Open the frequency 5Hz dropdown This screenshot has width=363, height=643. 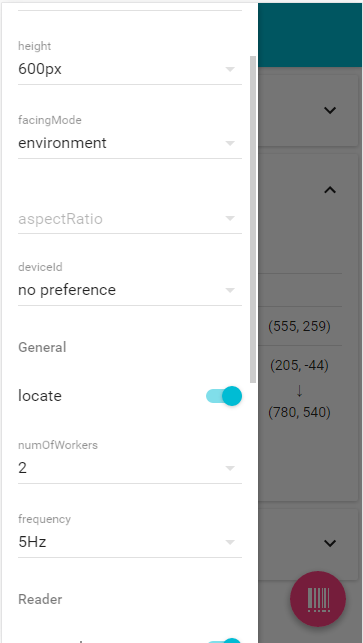130,542
